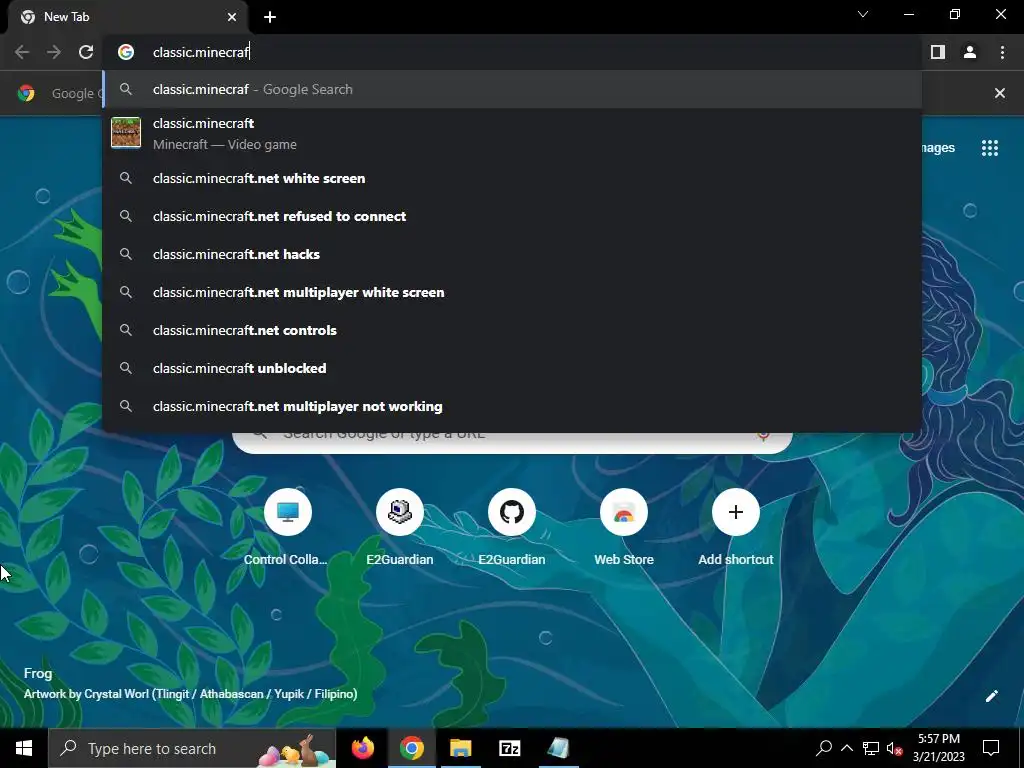
Task: Show hidden system tray icons
Action: tap(847, 748)
